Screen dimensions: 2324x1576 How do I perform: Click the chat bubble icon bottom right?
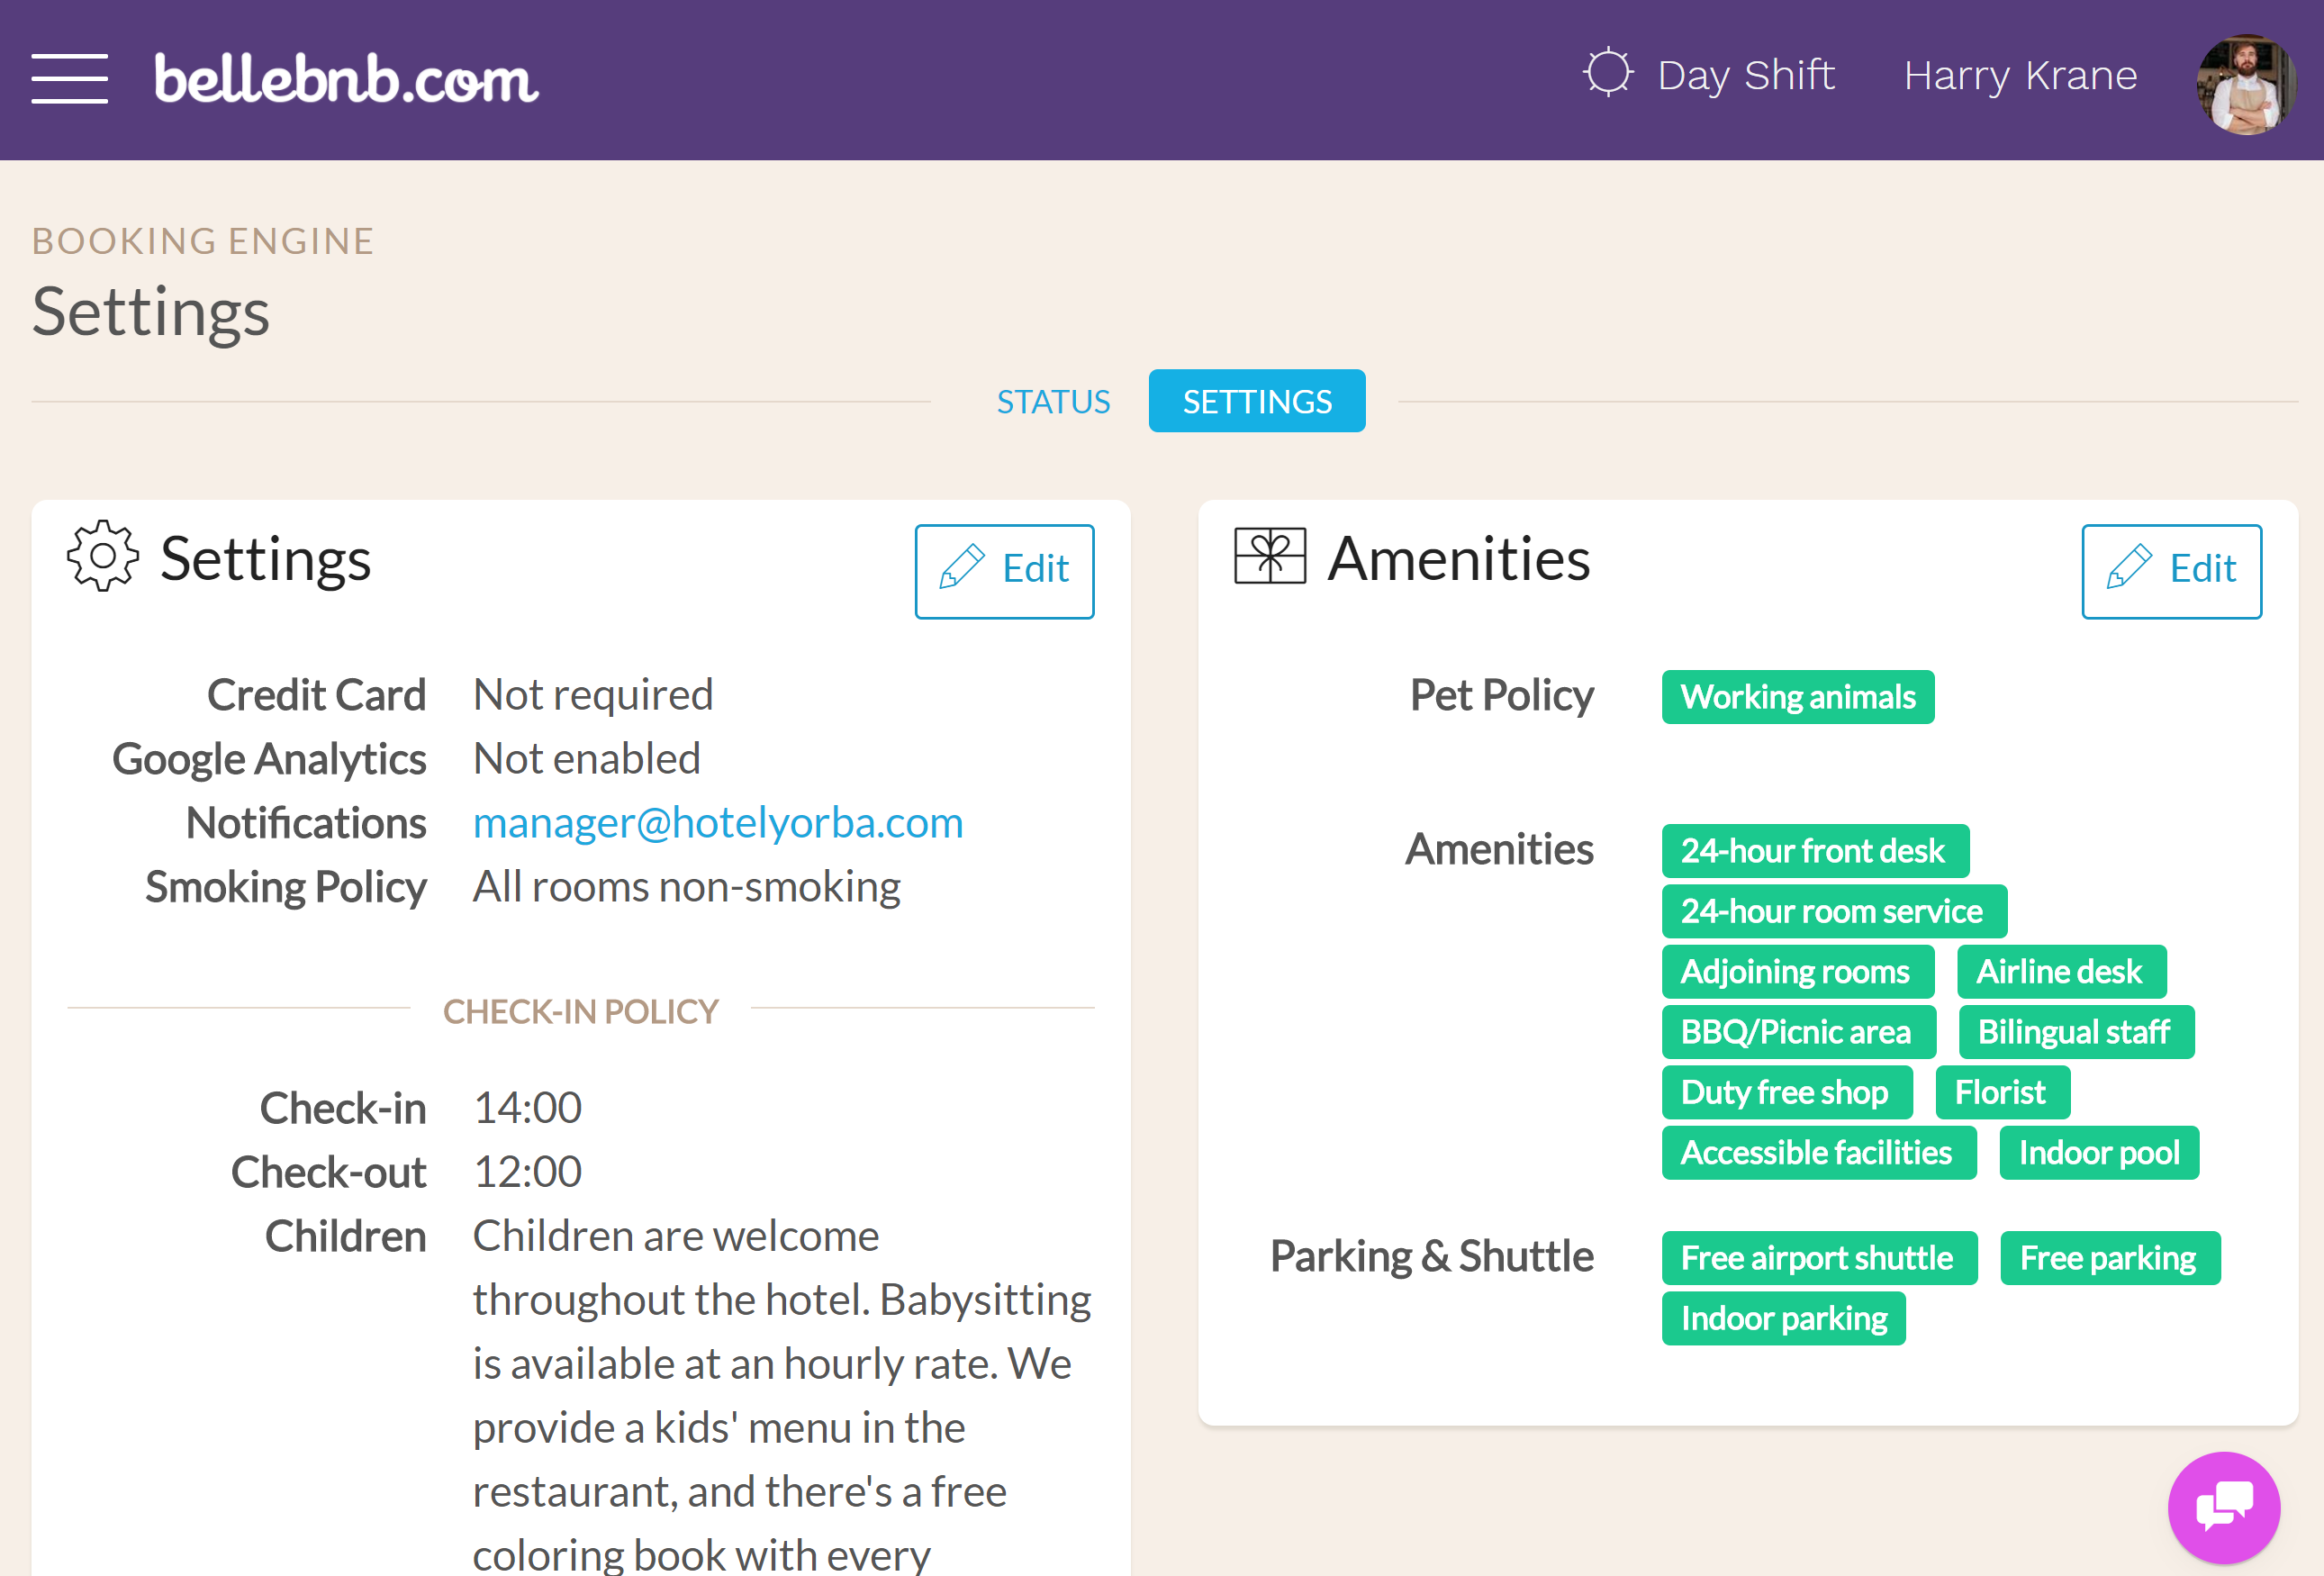[2224, 1504]
